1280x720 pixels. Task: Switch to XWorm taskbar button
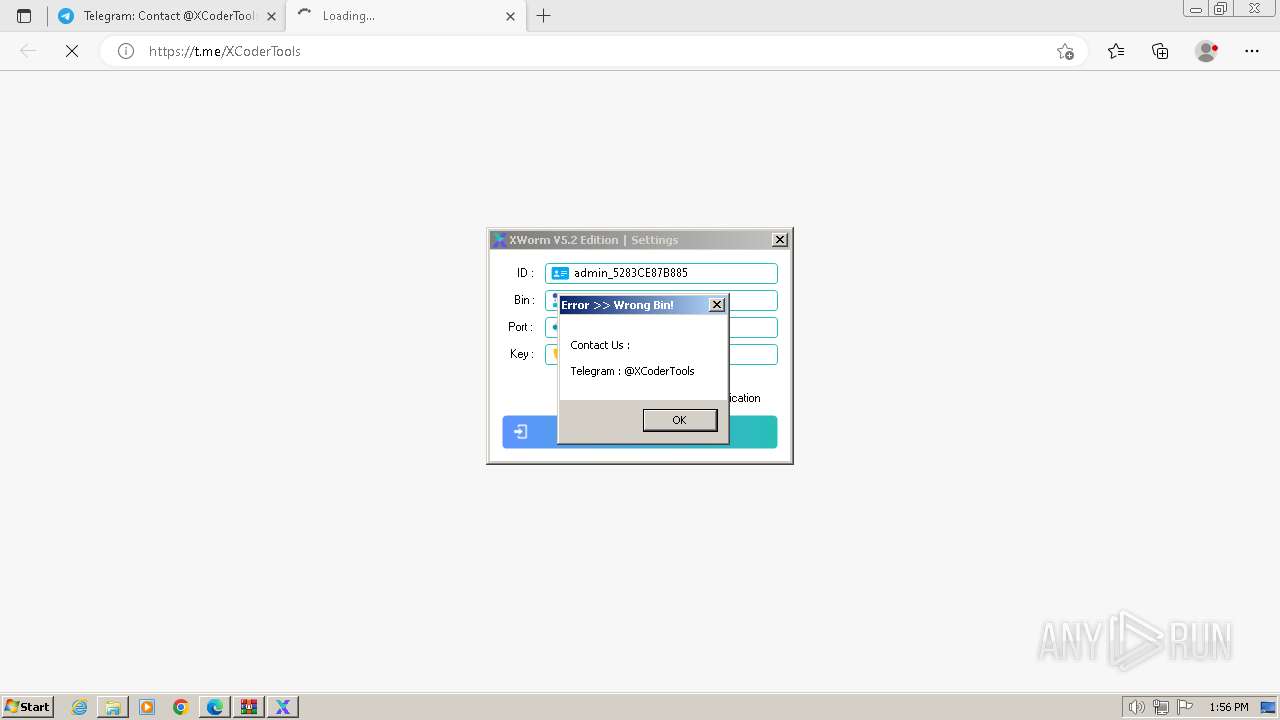pos(283,707)
